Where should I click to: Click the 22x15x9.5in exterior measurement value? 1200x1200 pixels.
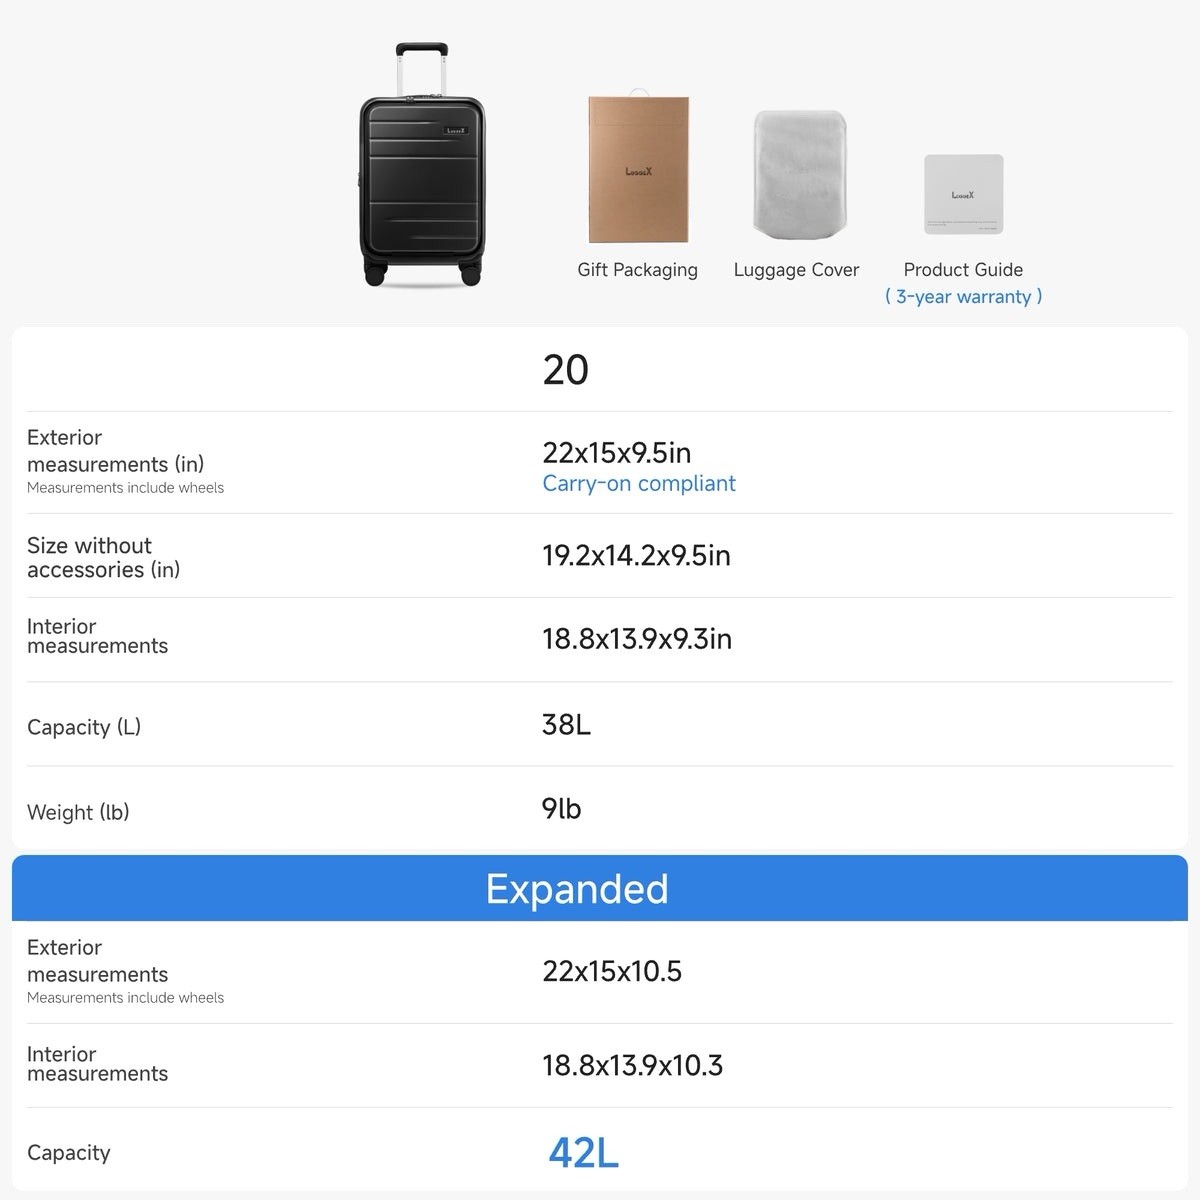click(x=617, y=453)
